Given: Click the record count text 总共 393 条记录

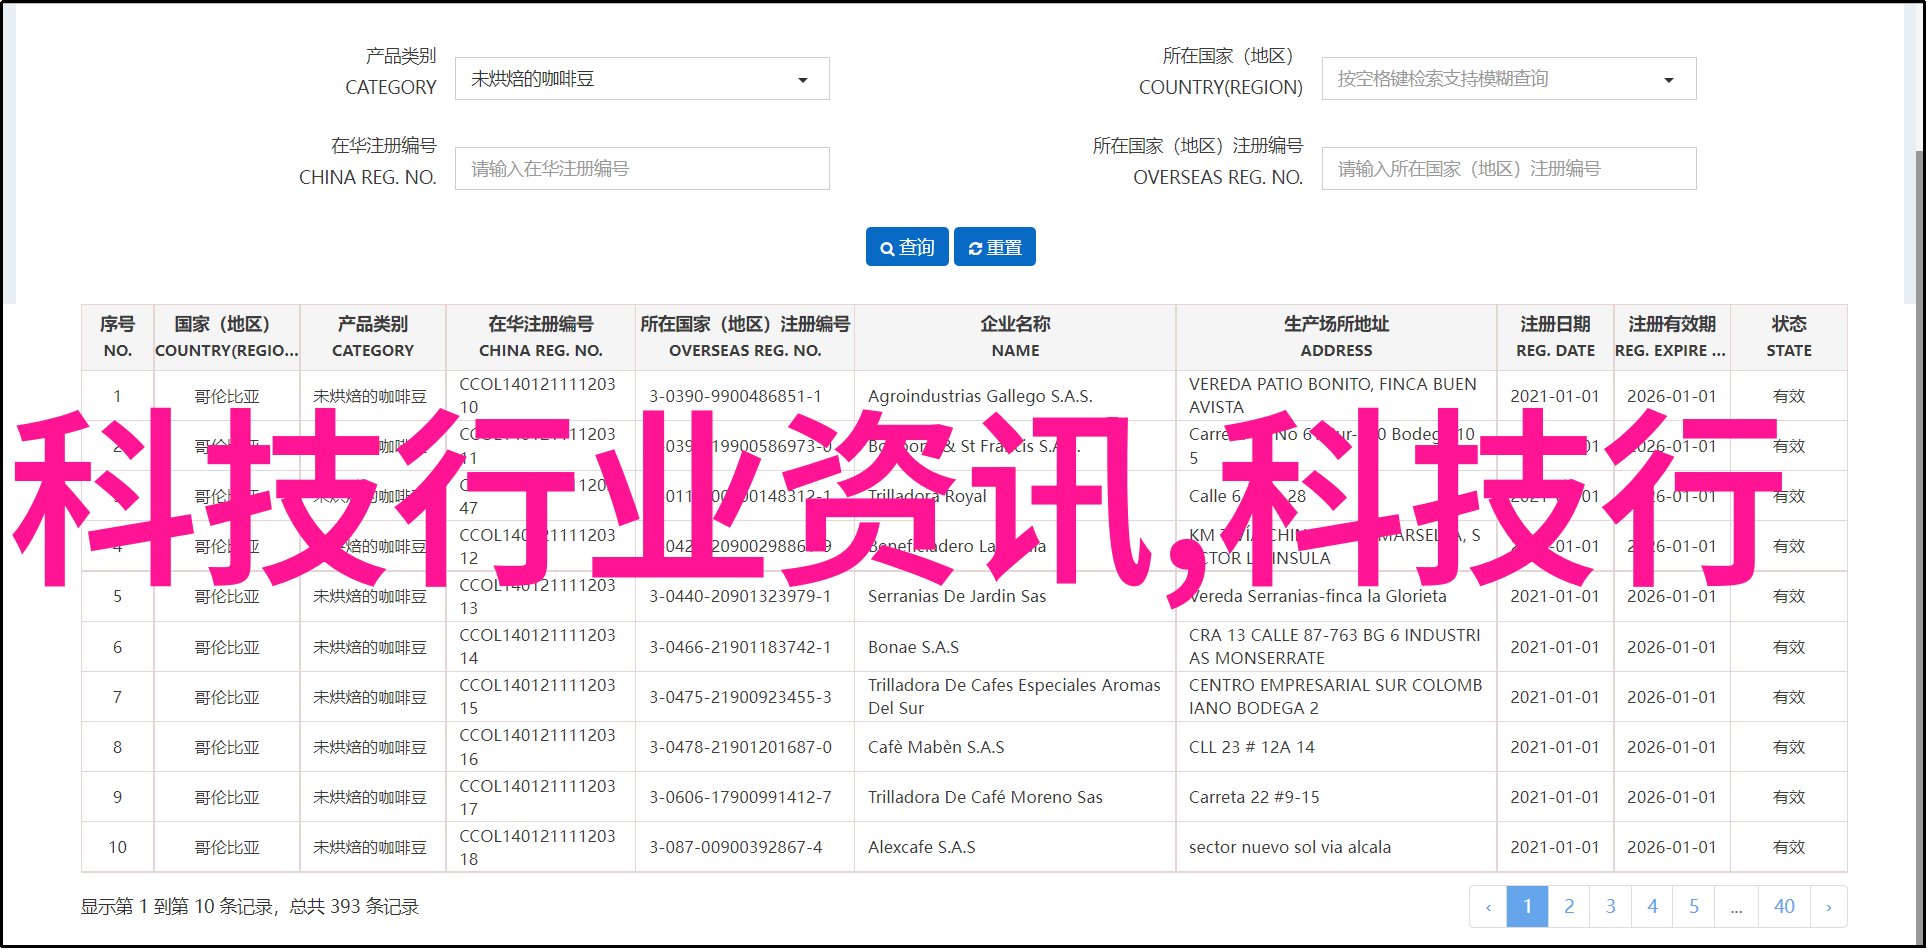Looking at the screenshot, I should tap(354, 907).
